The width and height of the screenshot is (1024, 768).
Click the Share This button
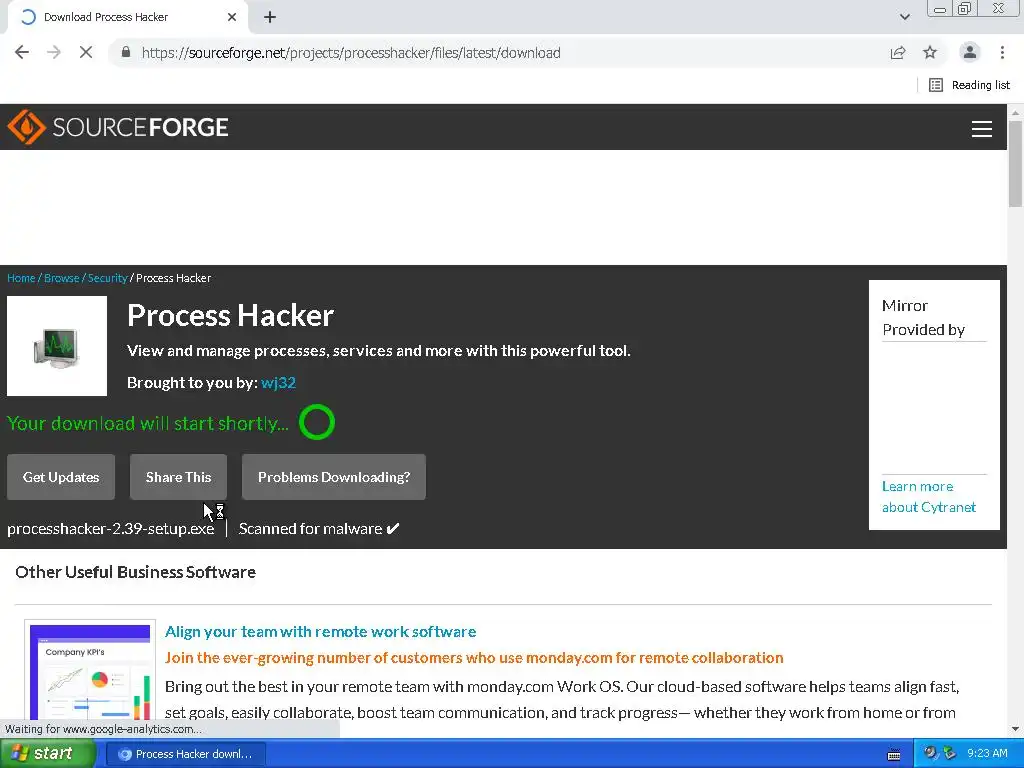[x=178, y=477]
